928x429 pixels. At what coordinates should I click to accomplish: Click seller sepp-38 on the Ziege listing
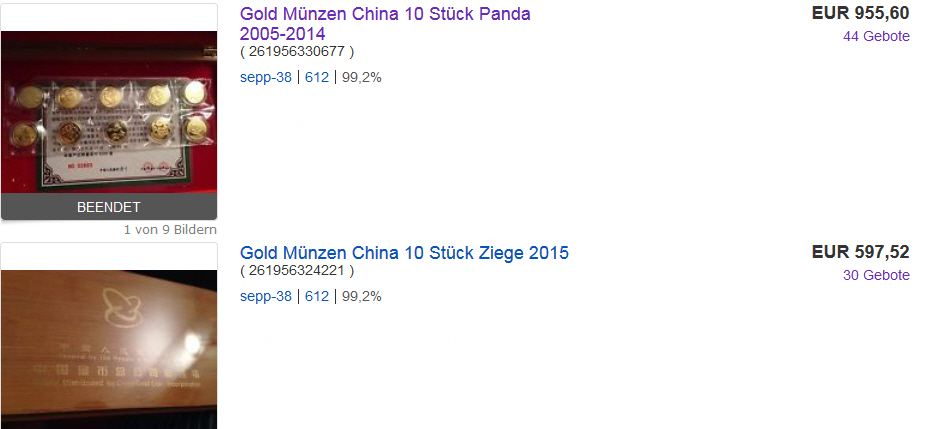click(x=266, y=296)
